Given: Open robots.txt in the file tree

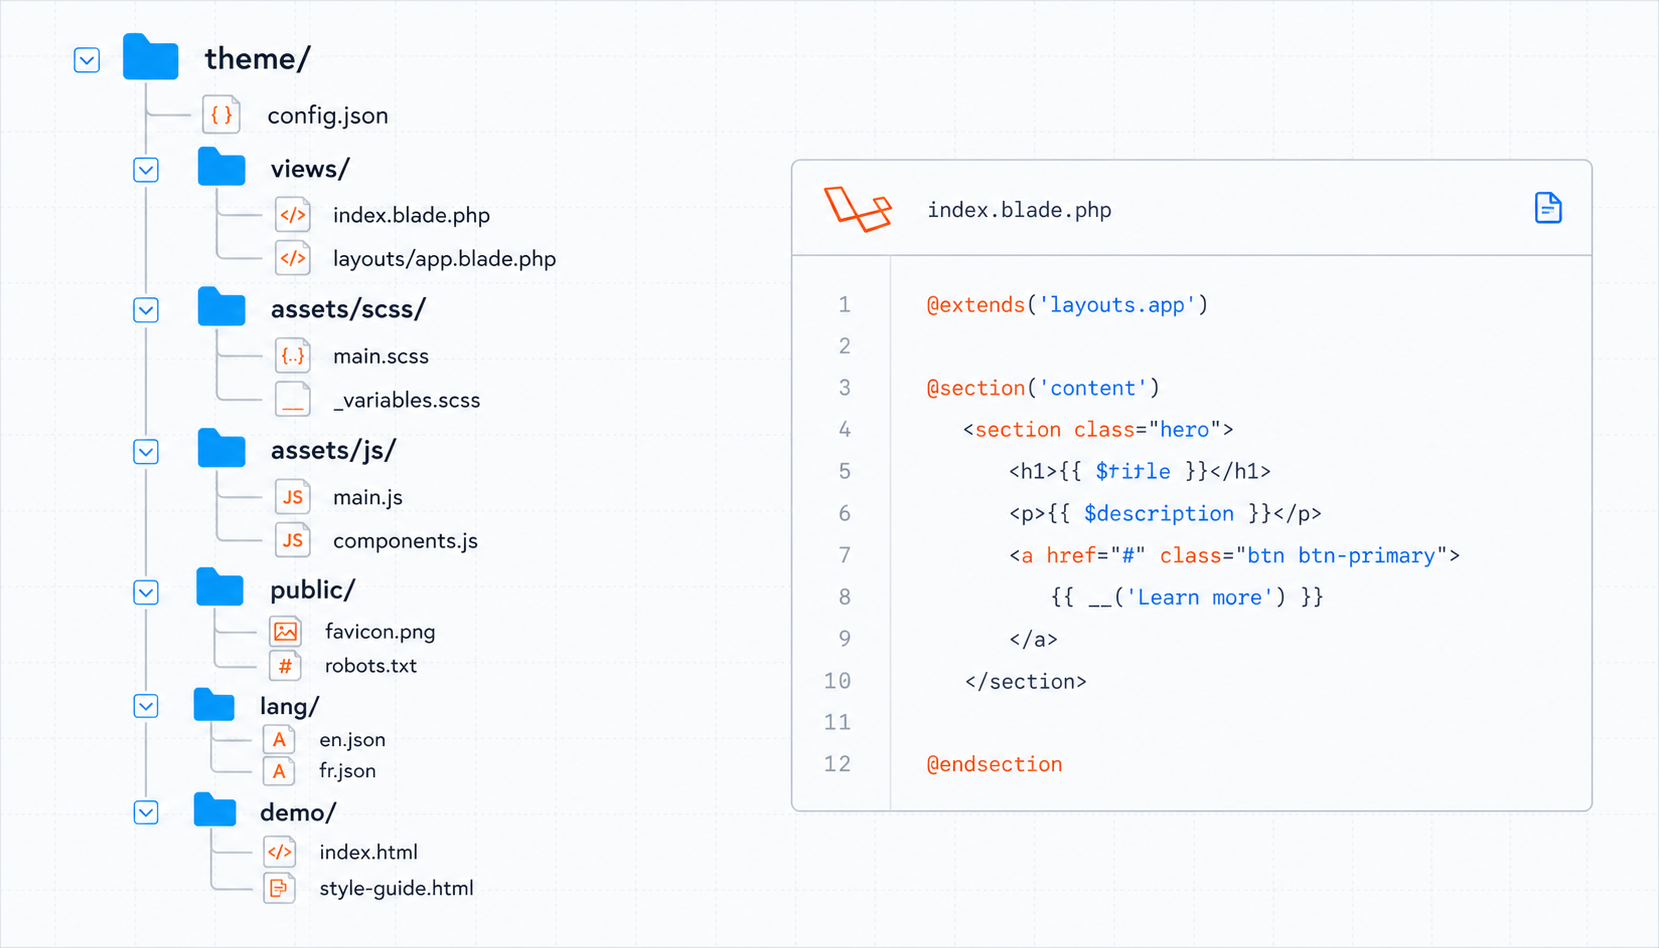Looking at the screenshot, I should [x=371, y=666].
